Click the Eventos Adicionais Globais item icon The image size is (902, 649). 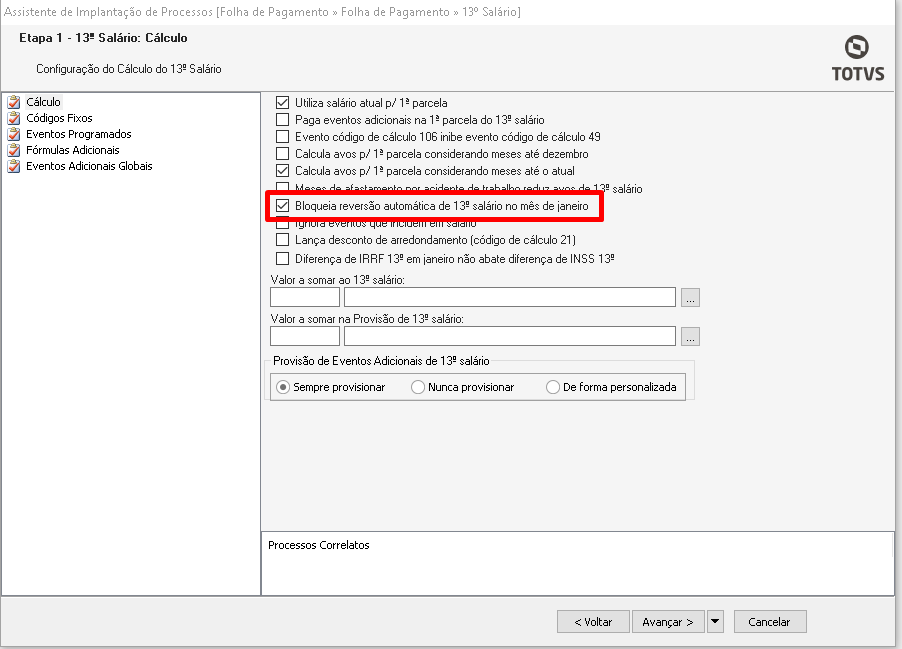(x=14, y=167)
